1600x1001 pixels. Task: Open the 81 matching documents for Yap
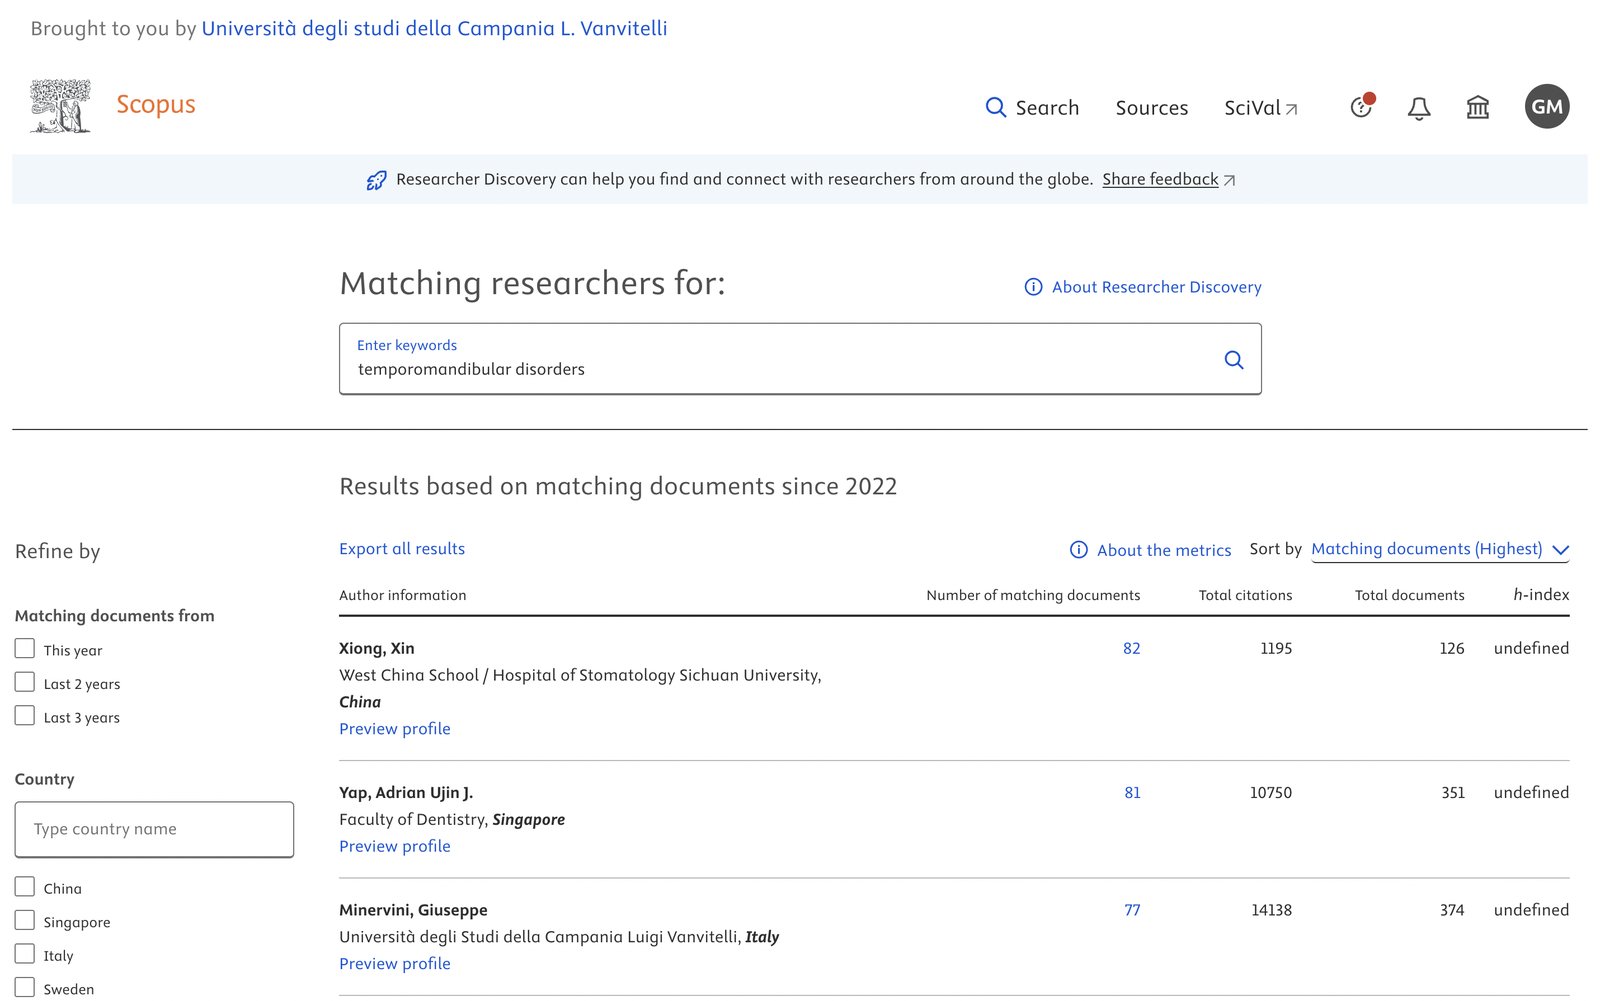pos(1132,792)
